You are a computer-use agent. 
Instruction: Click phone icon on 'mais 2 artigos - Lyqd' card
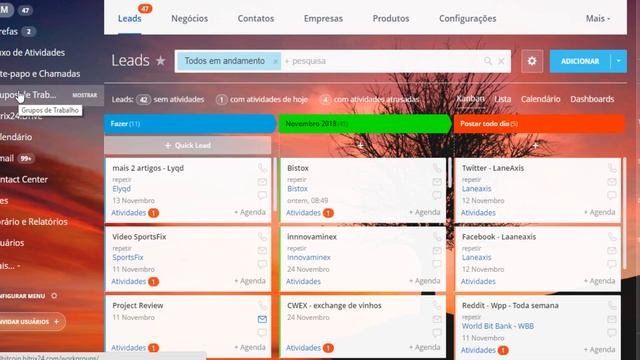(x=262, y=168)
